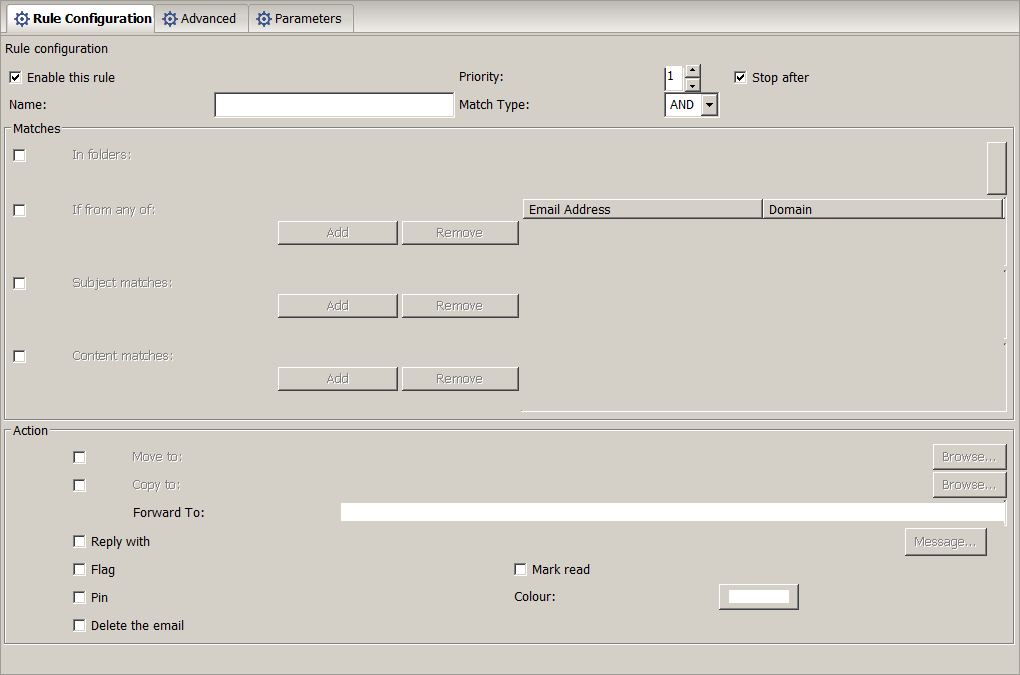Click the gear icon on Advanced tab
The image size is (1020, 675).
pyautogui.click(x=170, y=19)
